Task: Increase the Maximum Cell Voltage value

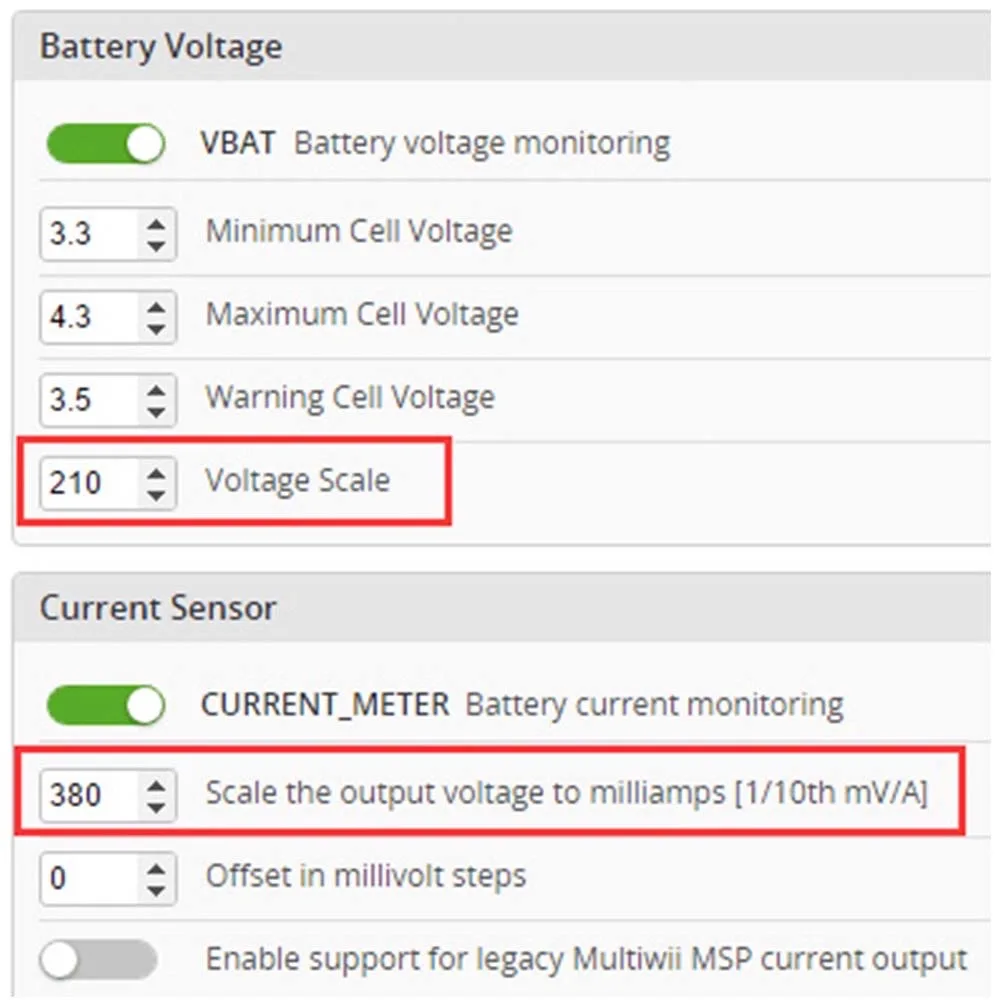Action: tap(155, 306)
